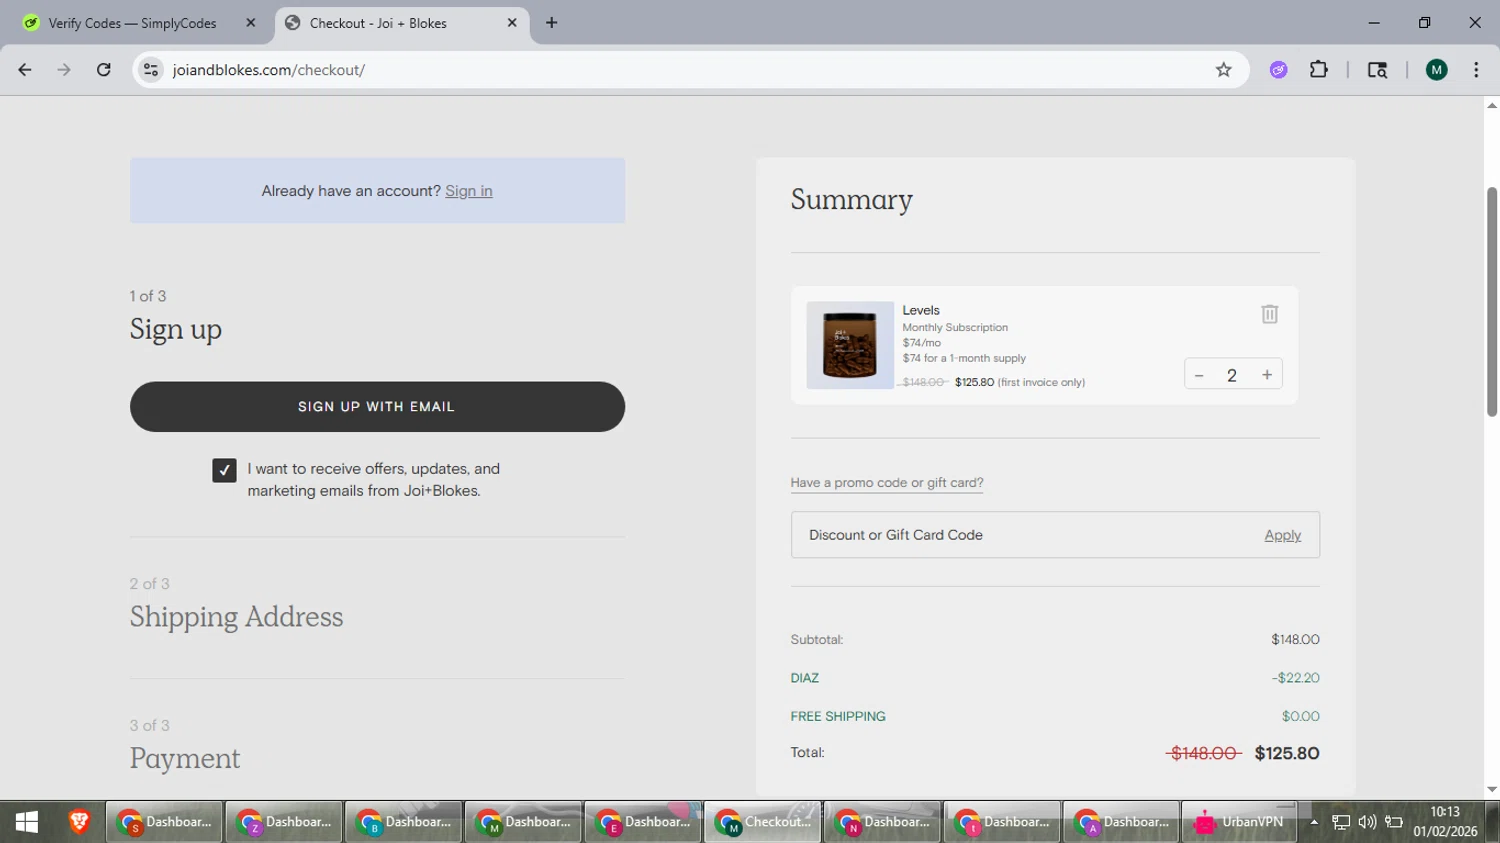Close the Checkout Joi + Blokes tab

(512, 23)
